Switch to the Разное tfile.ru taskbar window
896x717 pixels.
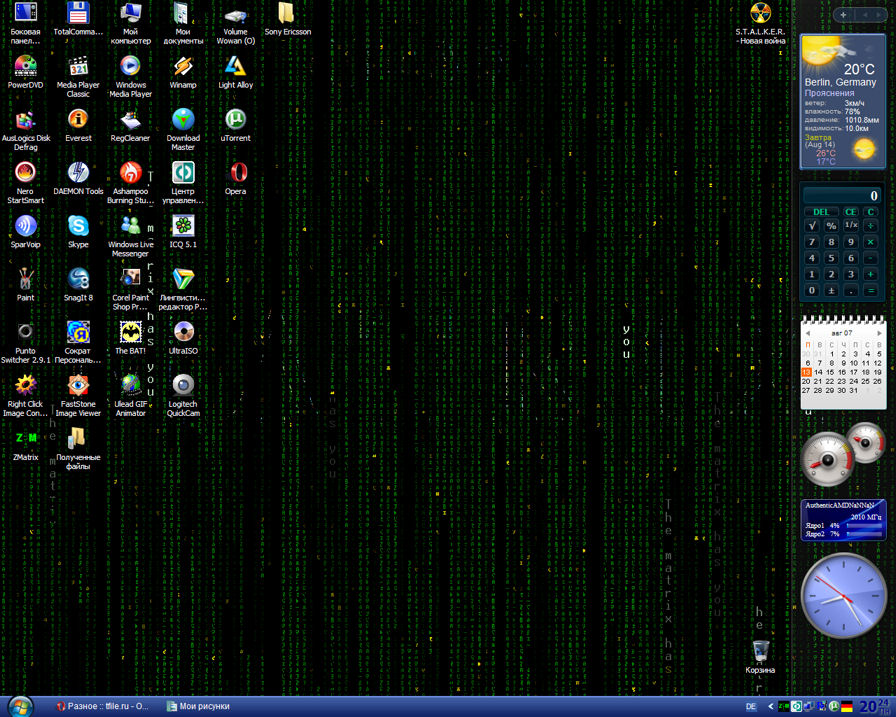102,706
